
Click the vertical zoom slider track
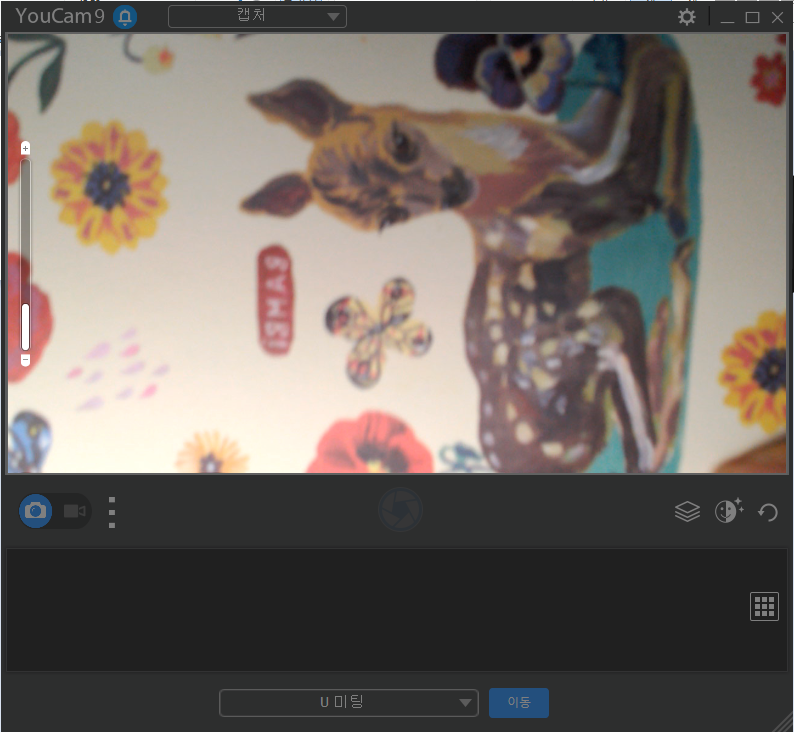[25, 254]
